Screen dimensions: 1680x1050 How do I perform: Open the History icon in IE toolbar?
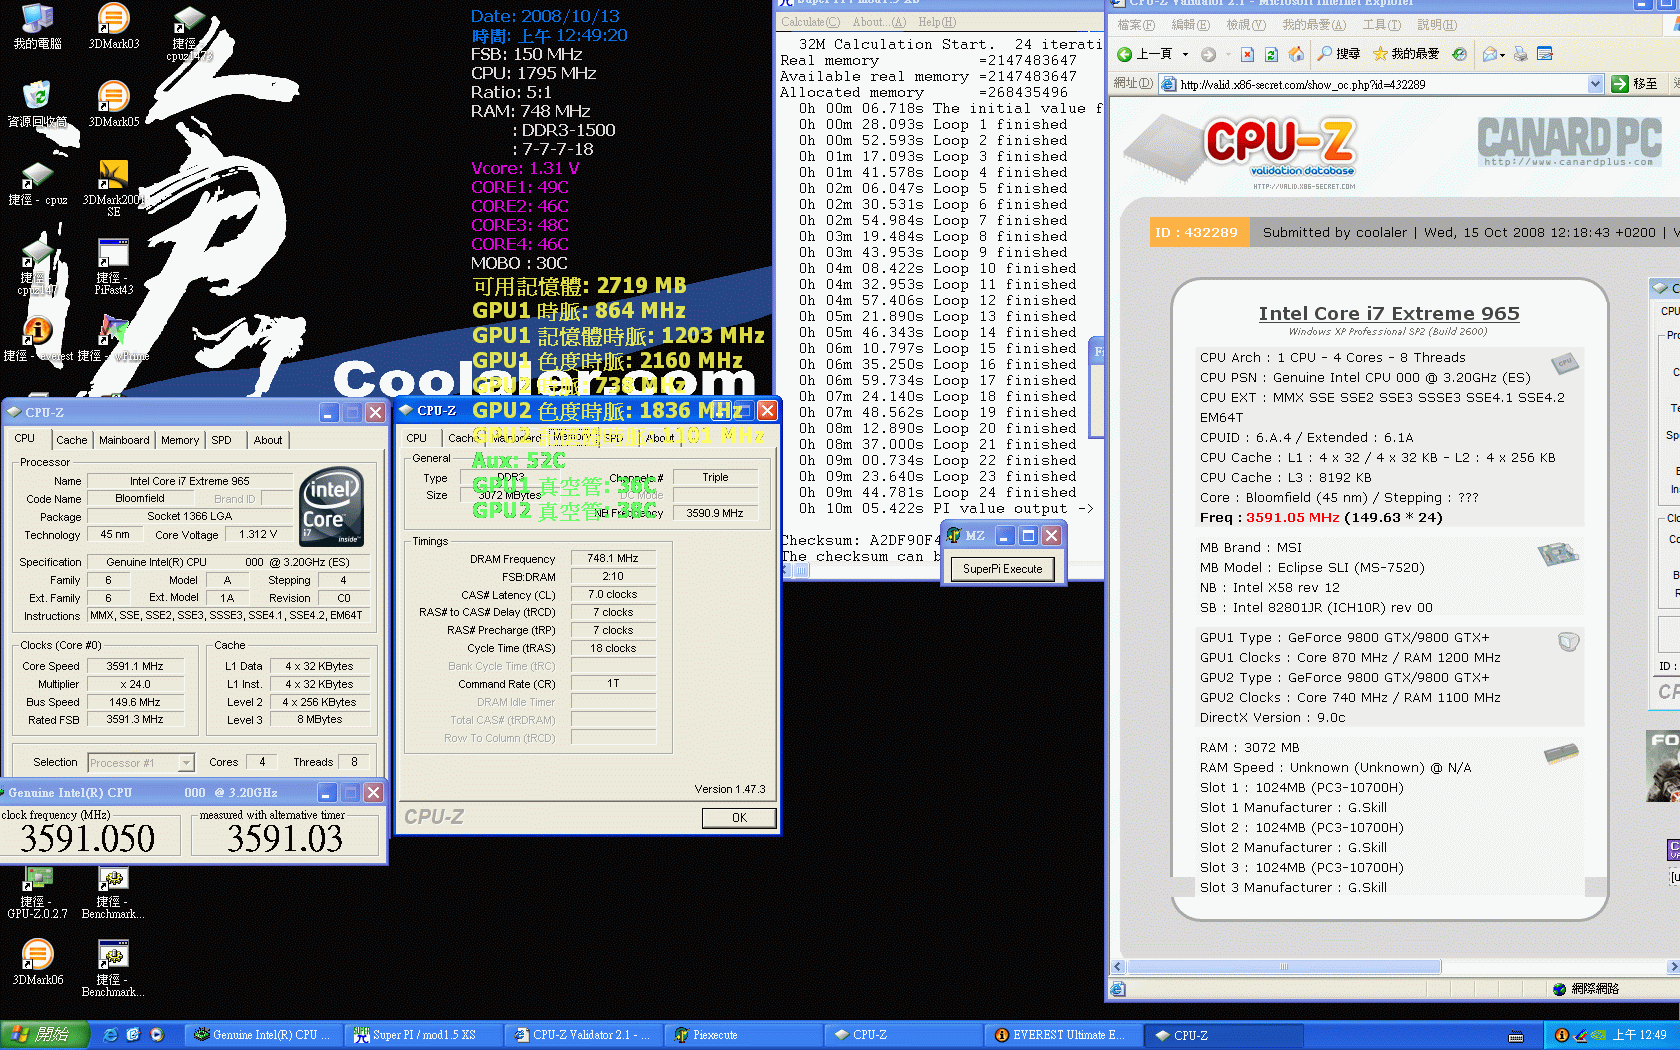[x=1459, y=54]
